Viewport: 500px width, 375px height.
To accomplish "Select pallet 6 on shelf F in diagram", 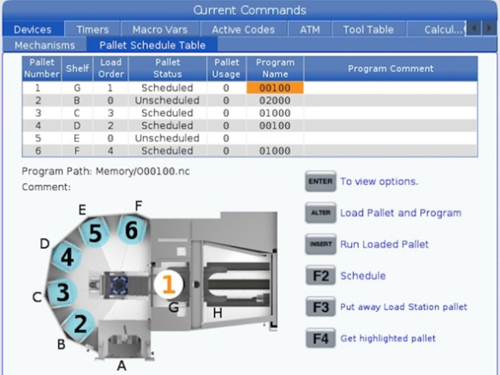I will click(x=131, y=230).
